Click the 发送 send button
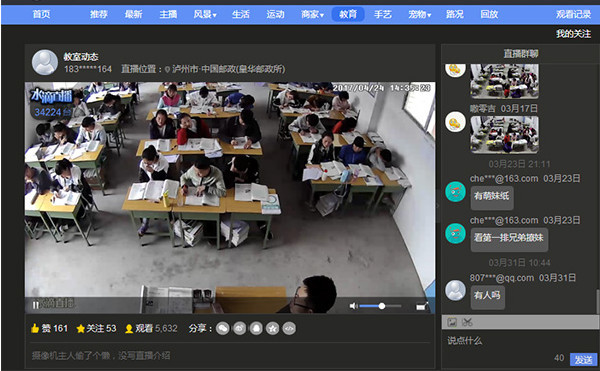 click(x=583, y=360)
